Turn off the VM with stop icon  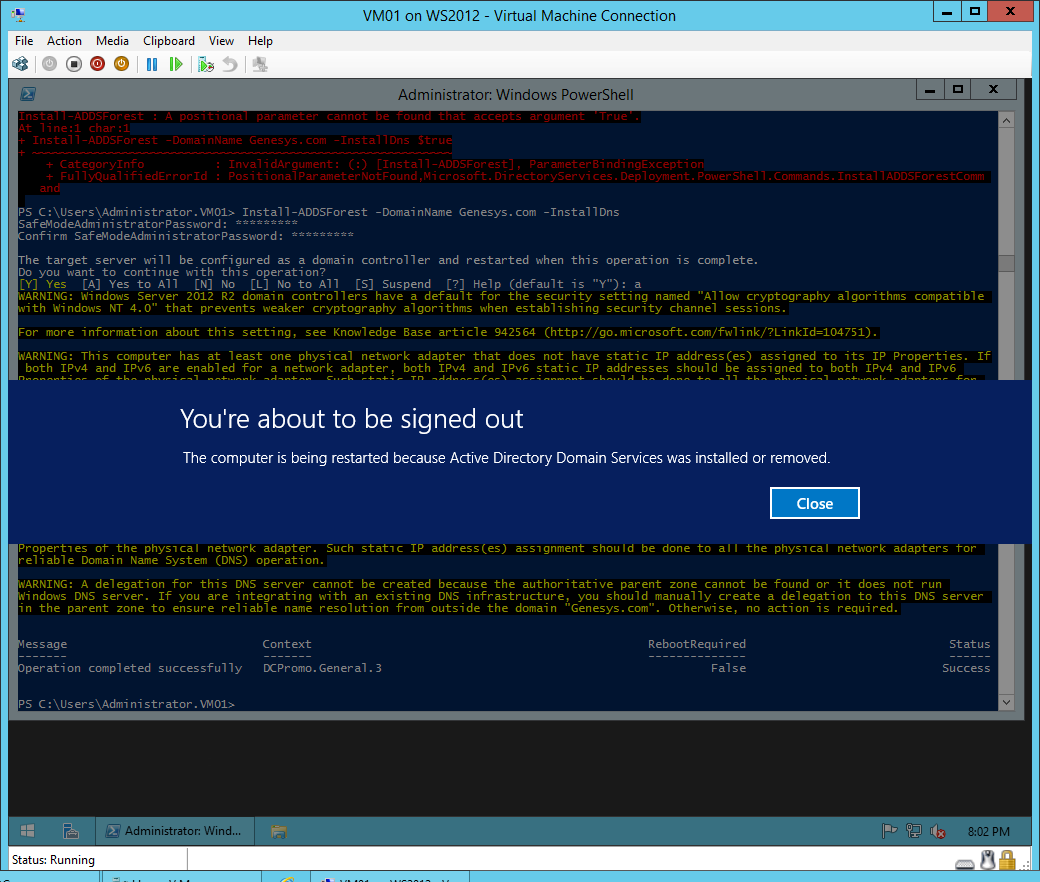click(74, 64)
